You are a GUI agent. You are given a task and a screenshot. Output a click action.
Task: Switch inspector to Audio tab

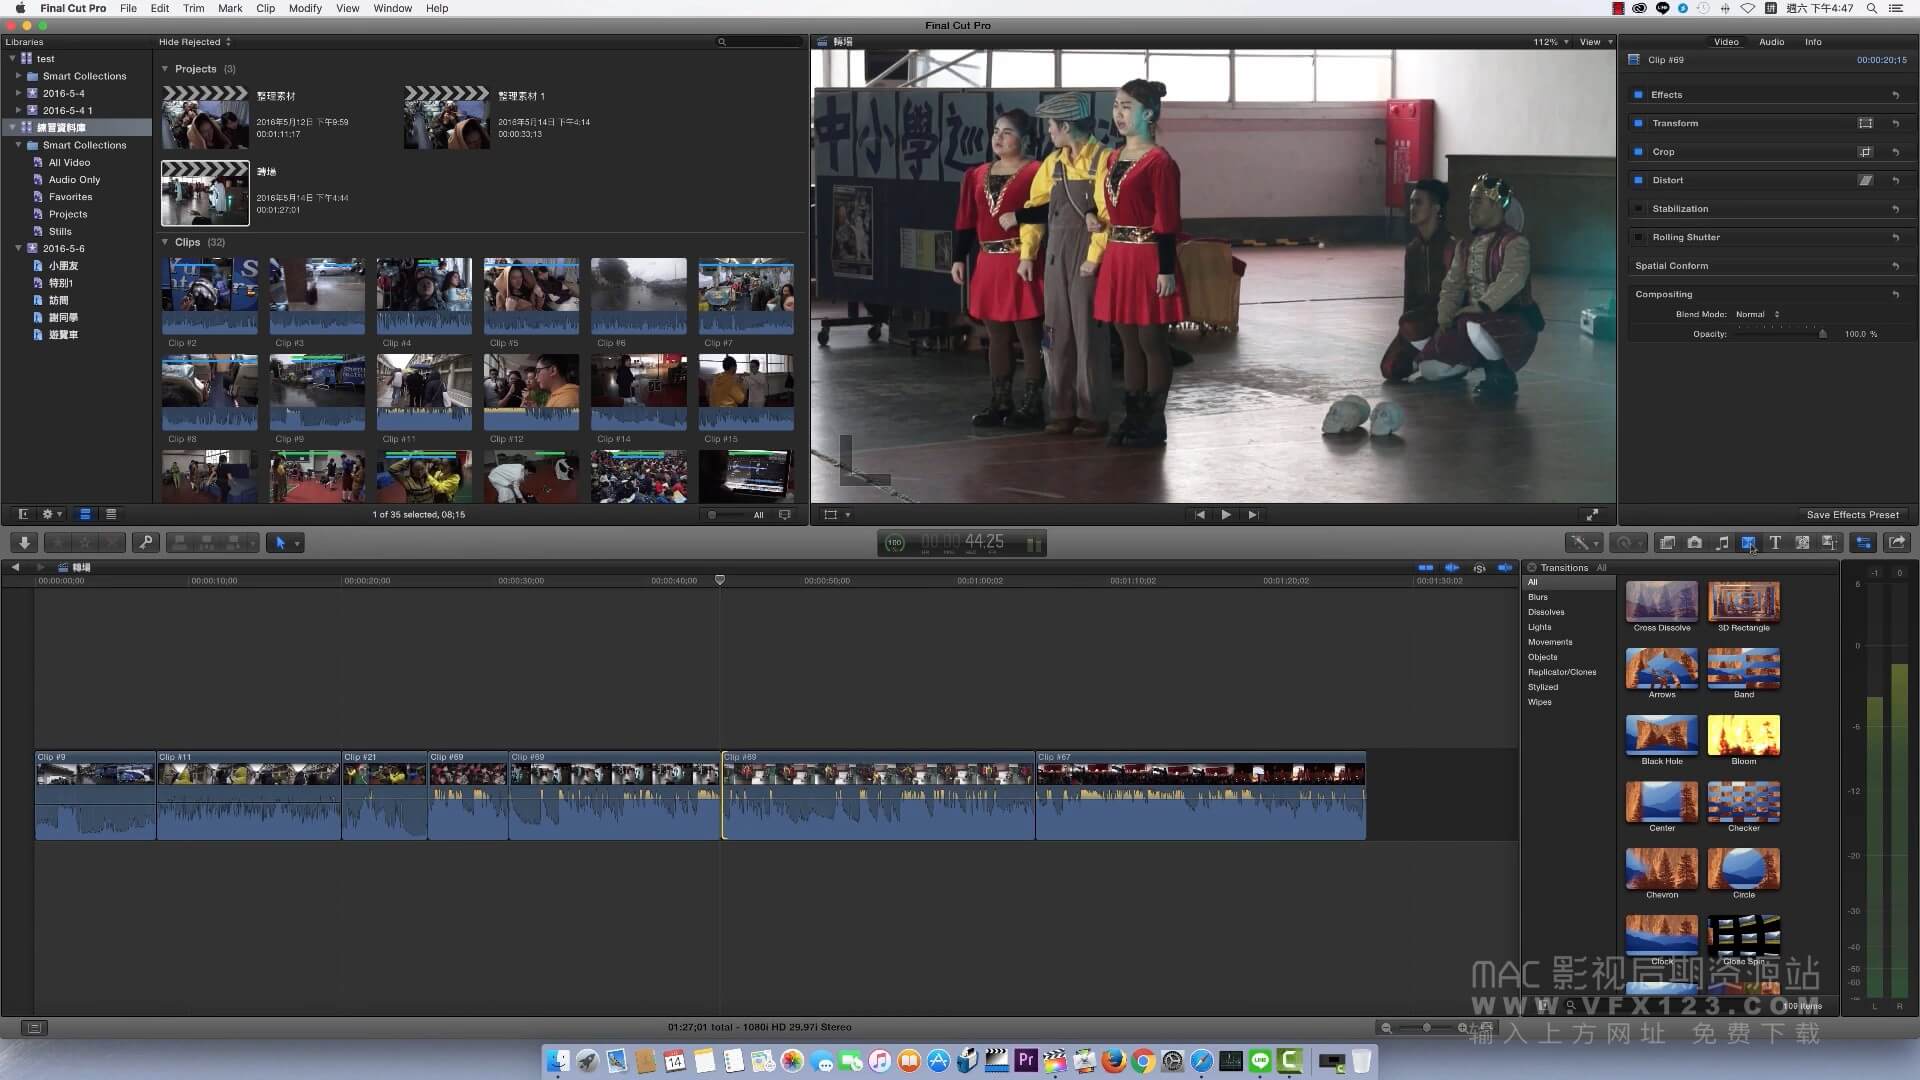click(x=1771, y=42)
